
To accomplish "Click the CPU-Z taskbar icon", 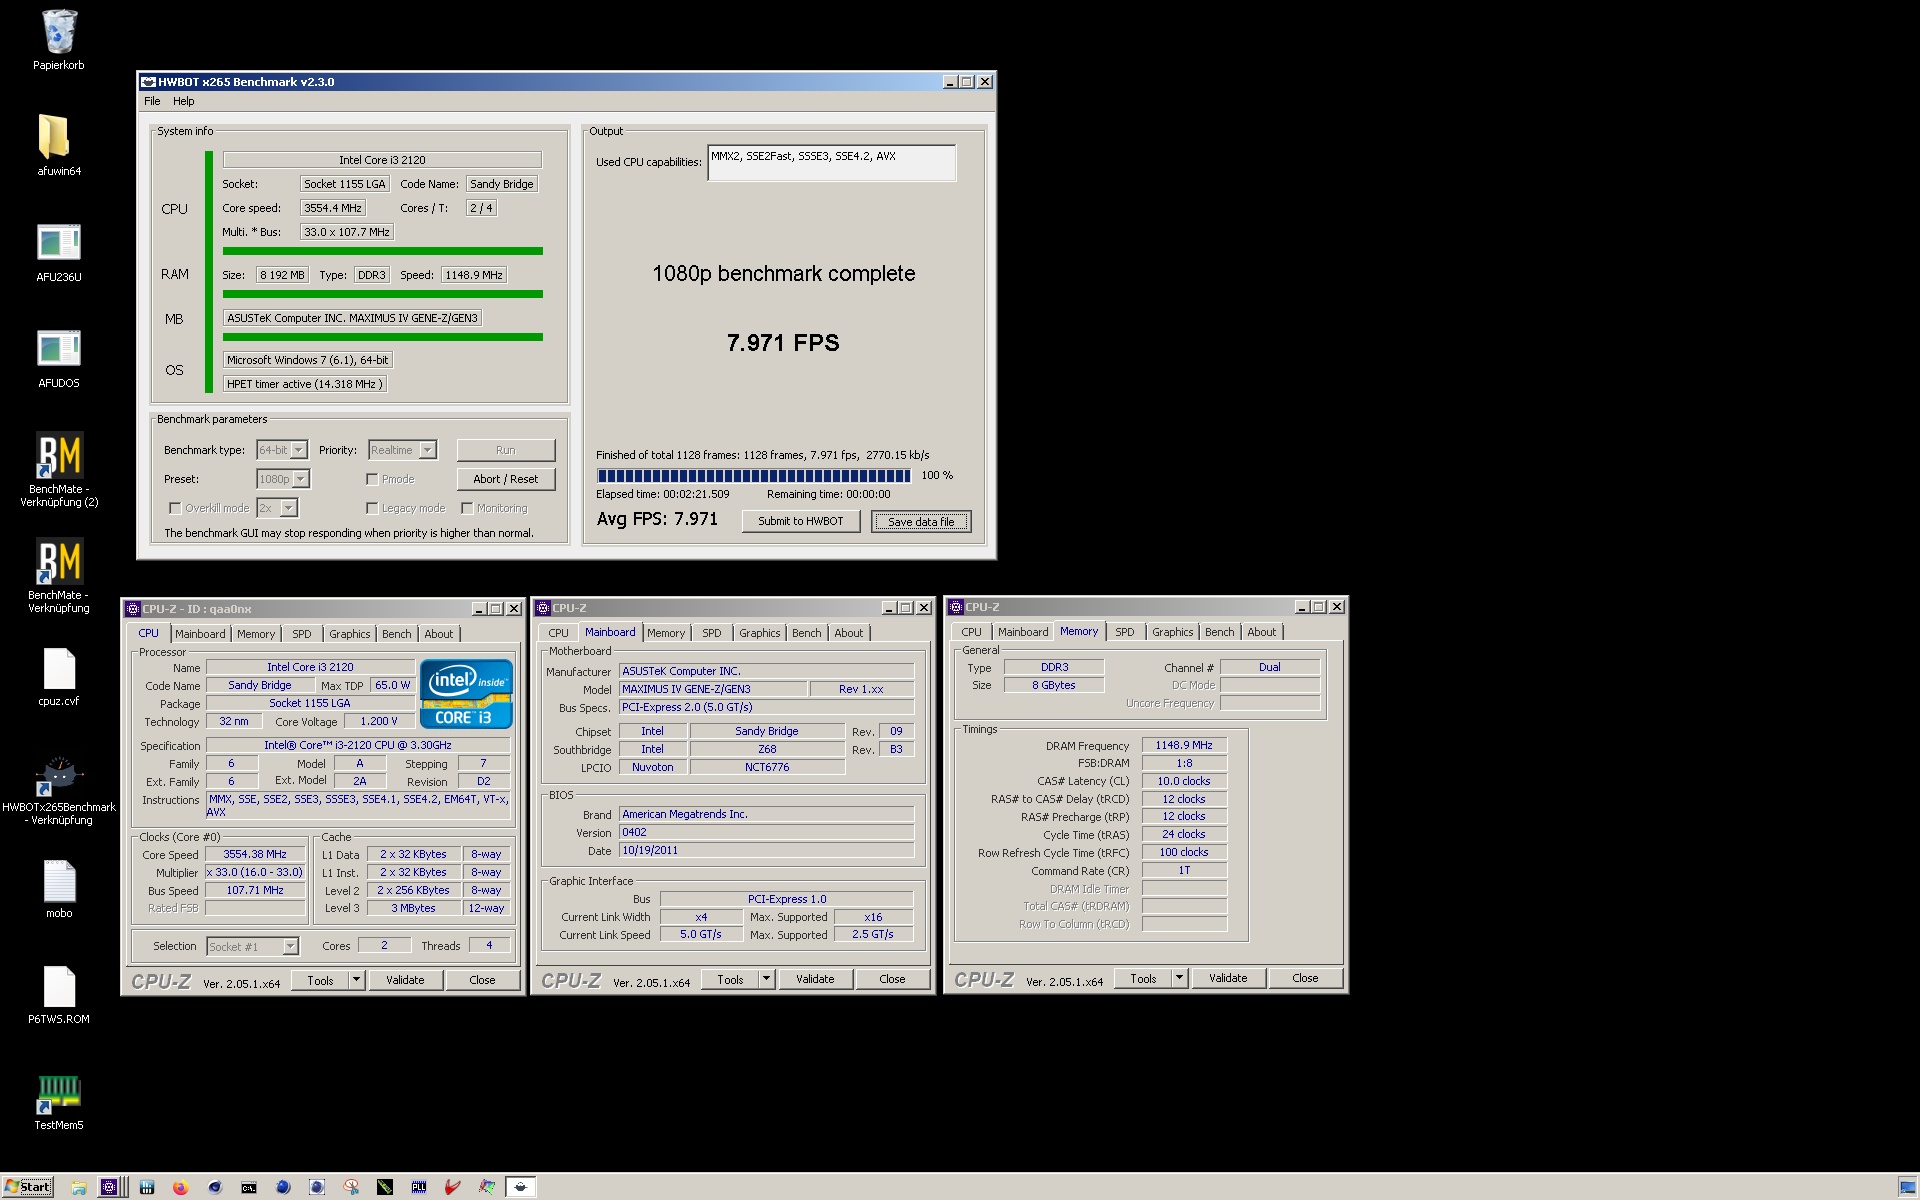I will pyautogui.click(x=110, y=1187).
